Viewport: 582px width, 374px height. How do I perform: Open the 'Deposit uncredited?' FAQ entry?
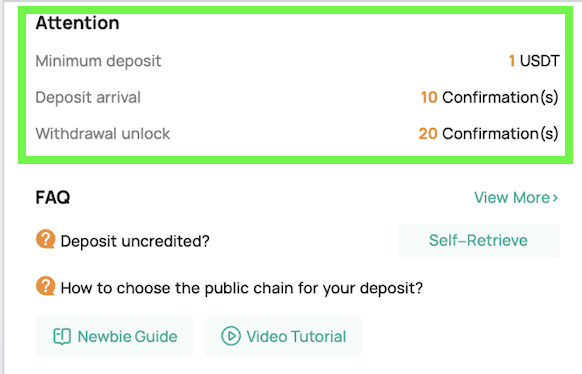coord(135,241)
